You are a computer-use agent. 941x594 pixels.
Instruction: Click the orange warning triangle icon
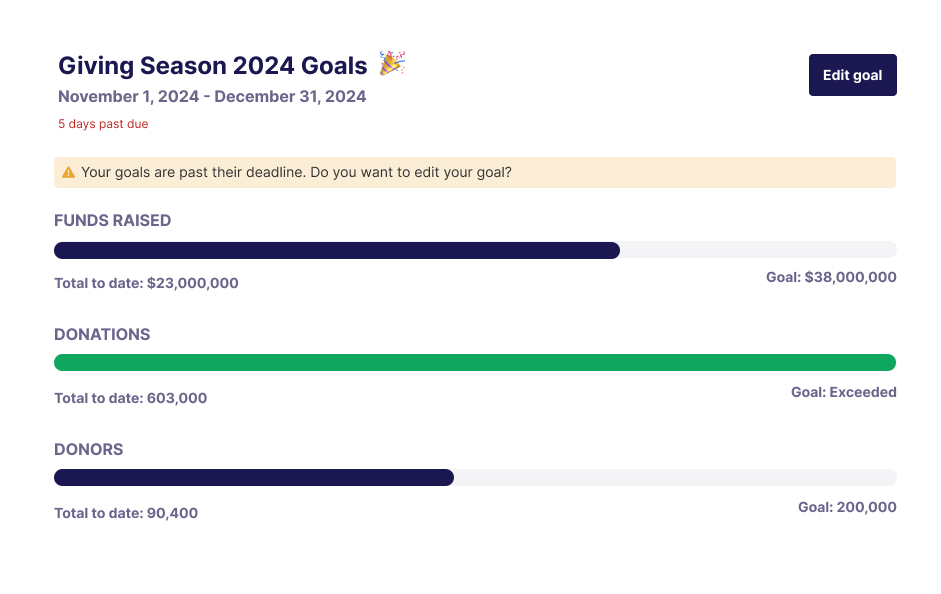68,172
